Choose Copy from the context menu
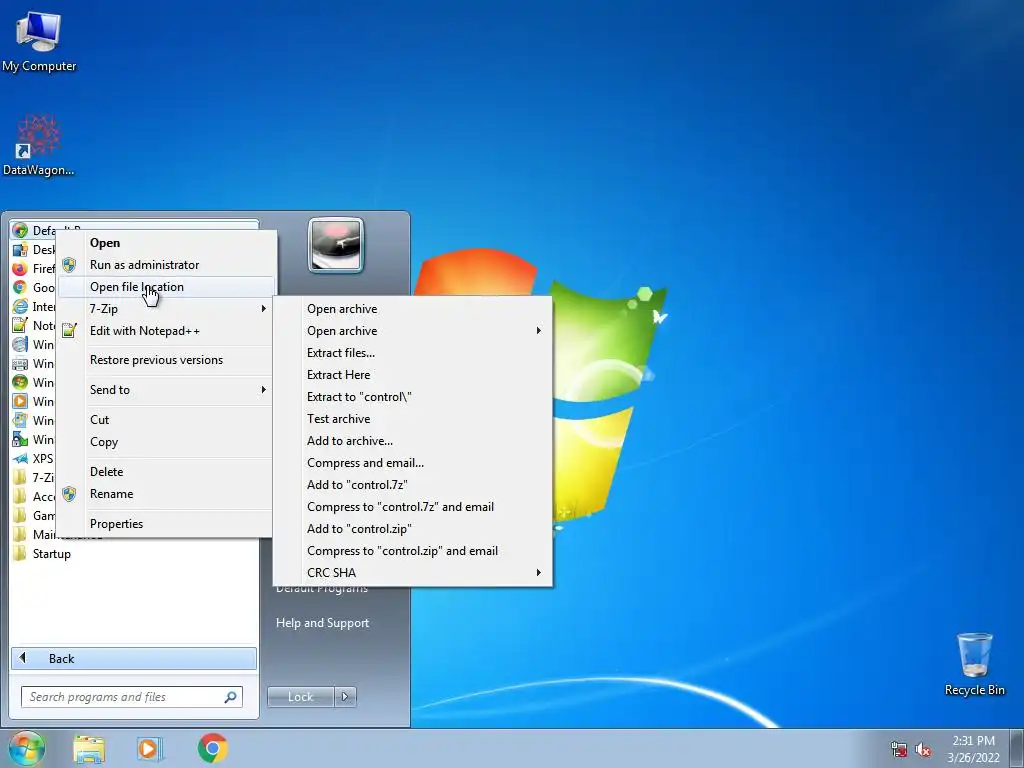 (166, 442)
